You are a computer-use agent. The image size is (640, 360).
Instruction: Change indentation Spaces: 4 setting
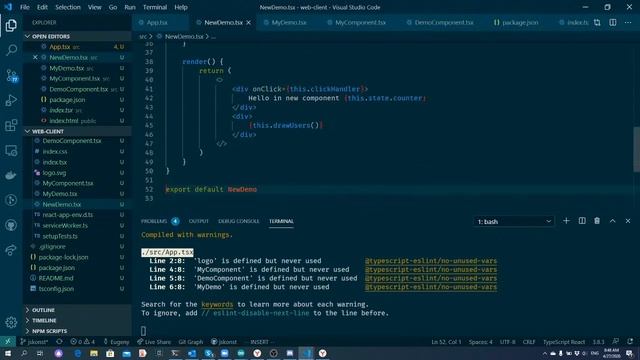tap(480, 342)
